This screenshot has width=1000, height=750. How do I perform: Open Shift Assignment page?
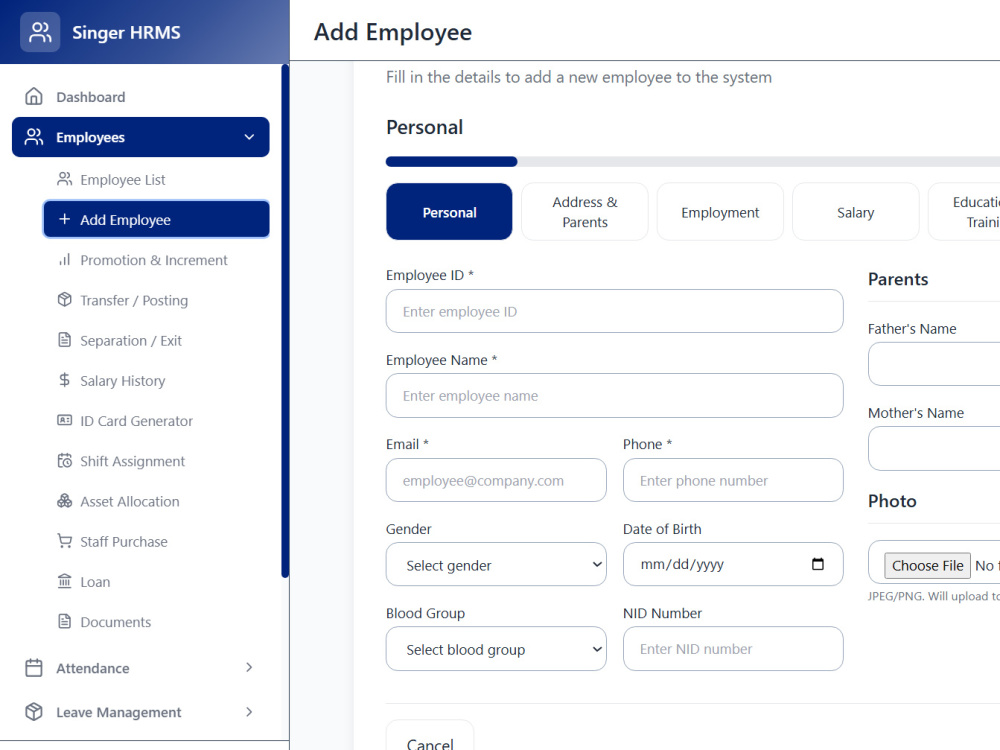(156, 461)
